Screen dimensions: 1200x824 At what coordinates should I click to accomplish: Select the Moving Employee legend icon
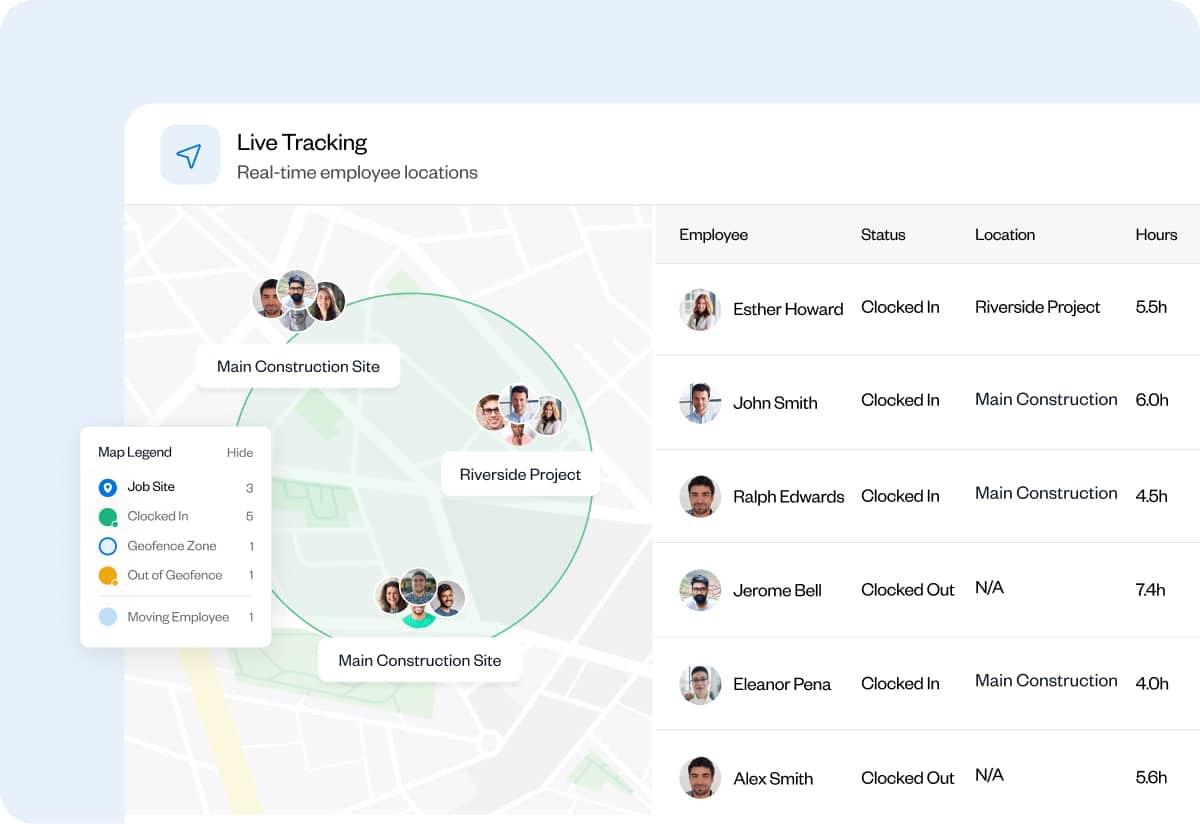click(x=109, y=617)
